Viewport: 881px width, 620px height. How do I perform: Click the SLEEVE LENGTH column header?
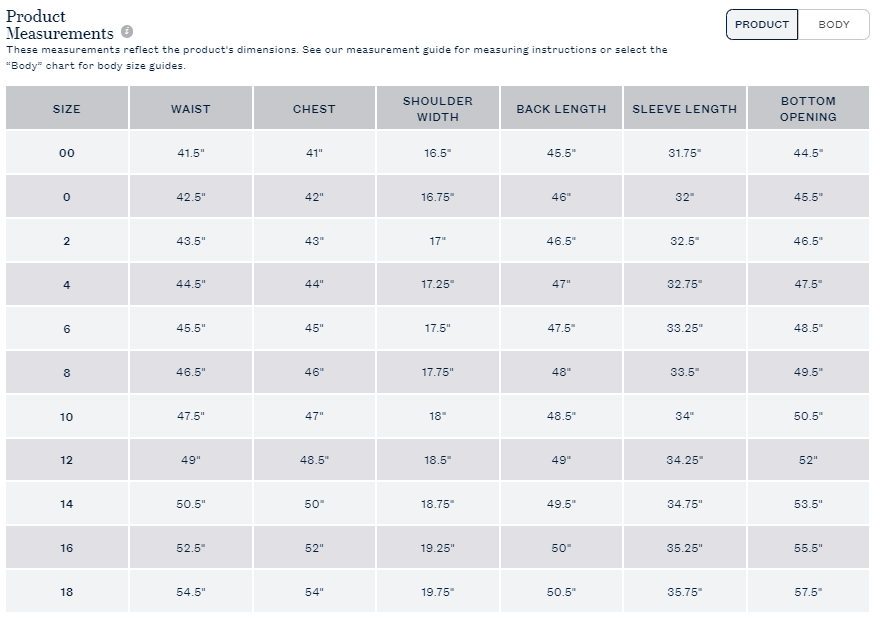684,109
